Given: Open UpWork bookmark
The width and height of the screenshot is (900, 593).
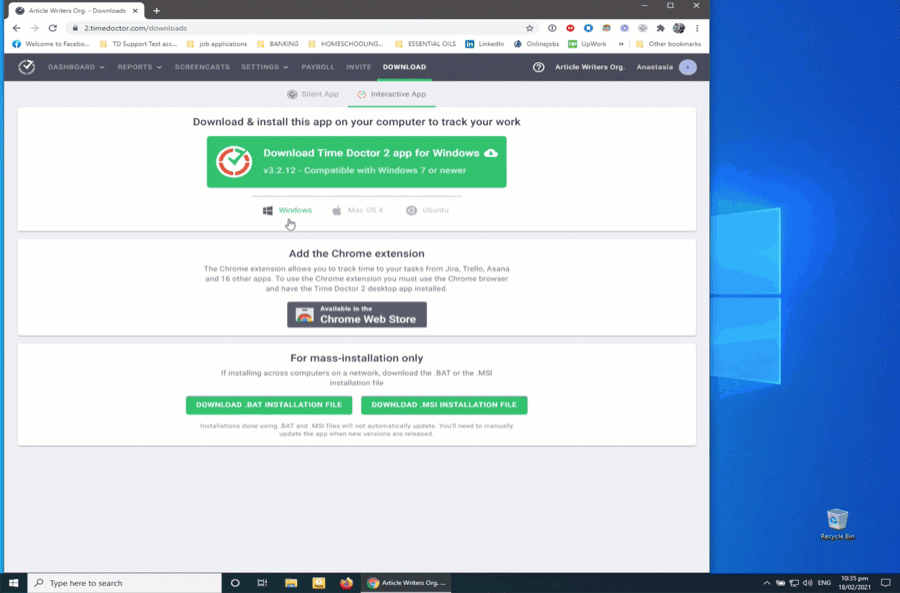Looking at the screenshot, I should [587, 44].
